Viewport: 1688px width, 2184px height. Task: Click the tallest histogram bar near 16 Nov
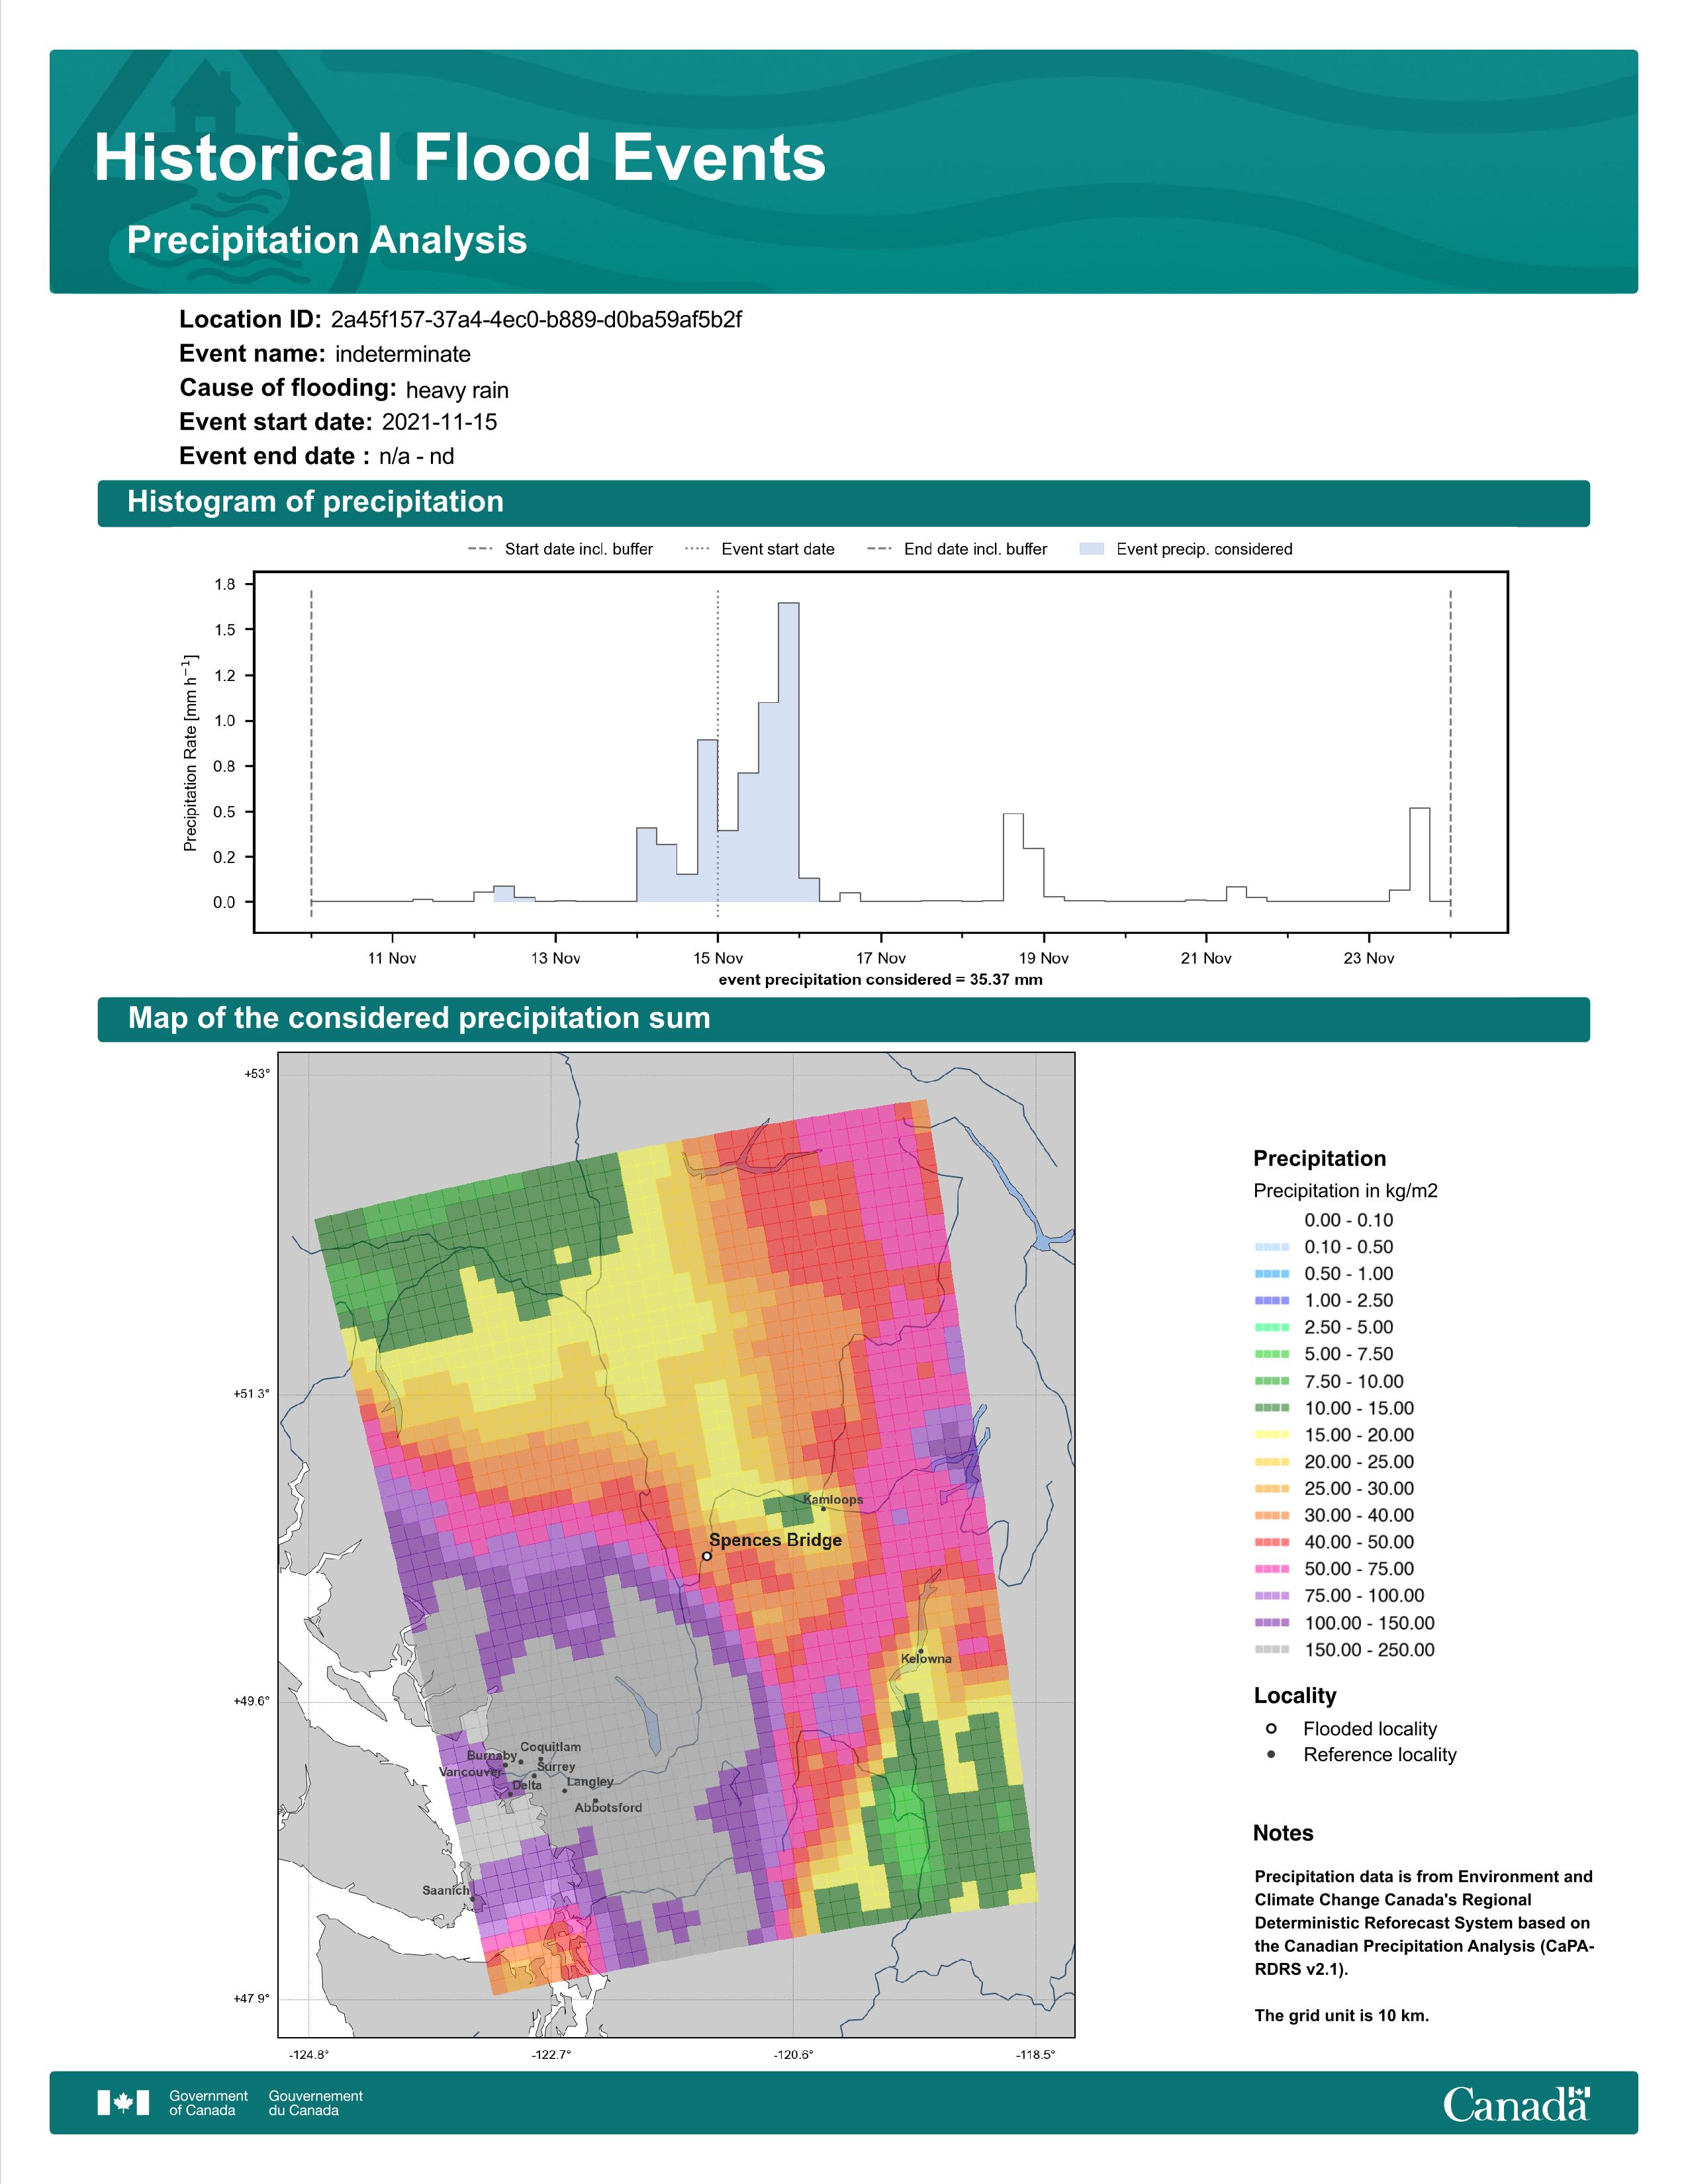(x=788, y=752)
